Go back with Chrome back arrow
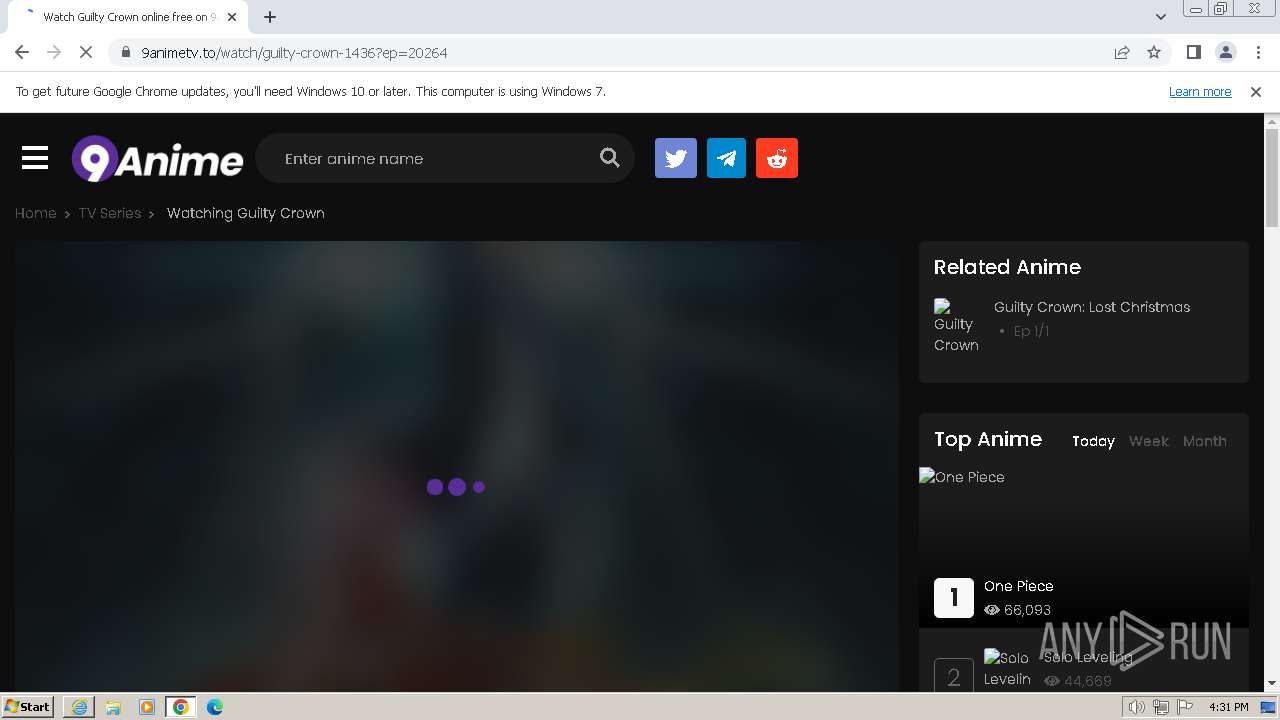 point(22,53)
